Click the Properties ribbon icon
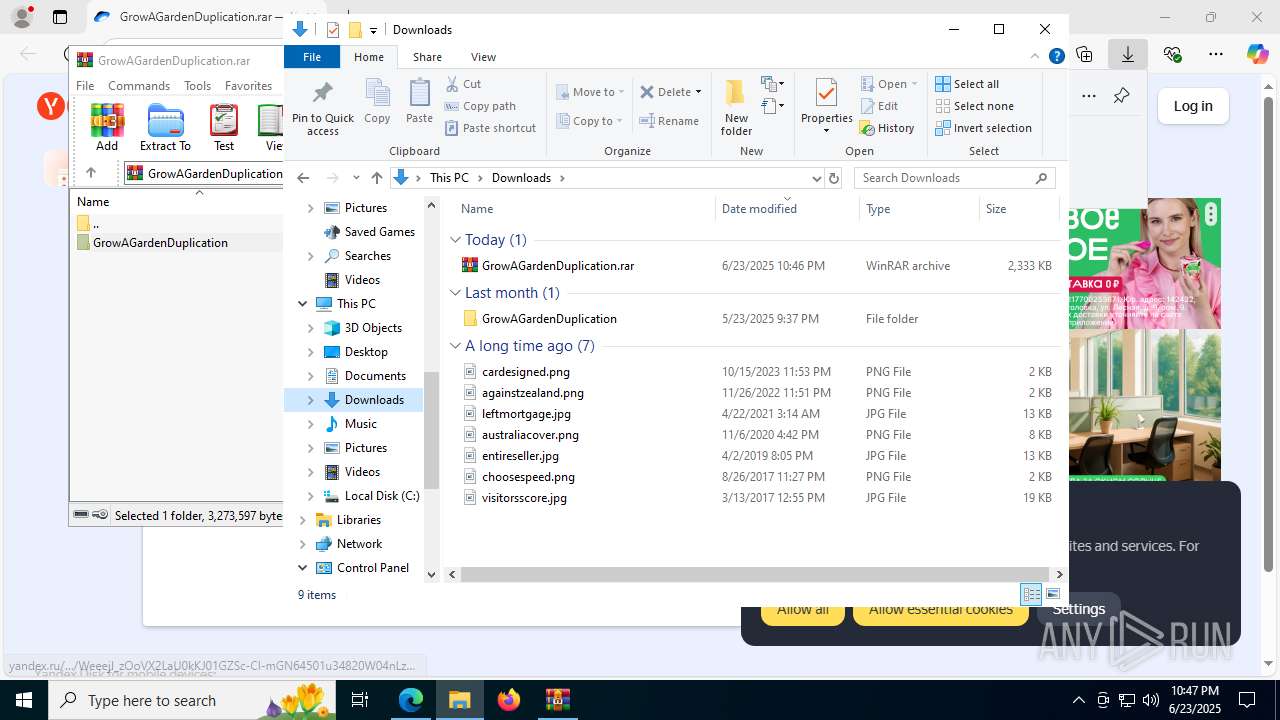1280x720 pixels. coord(826,94)
